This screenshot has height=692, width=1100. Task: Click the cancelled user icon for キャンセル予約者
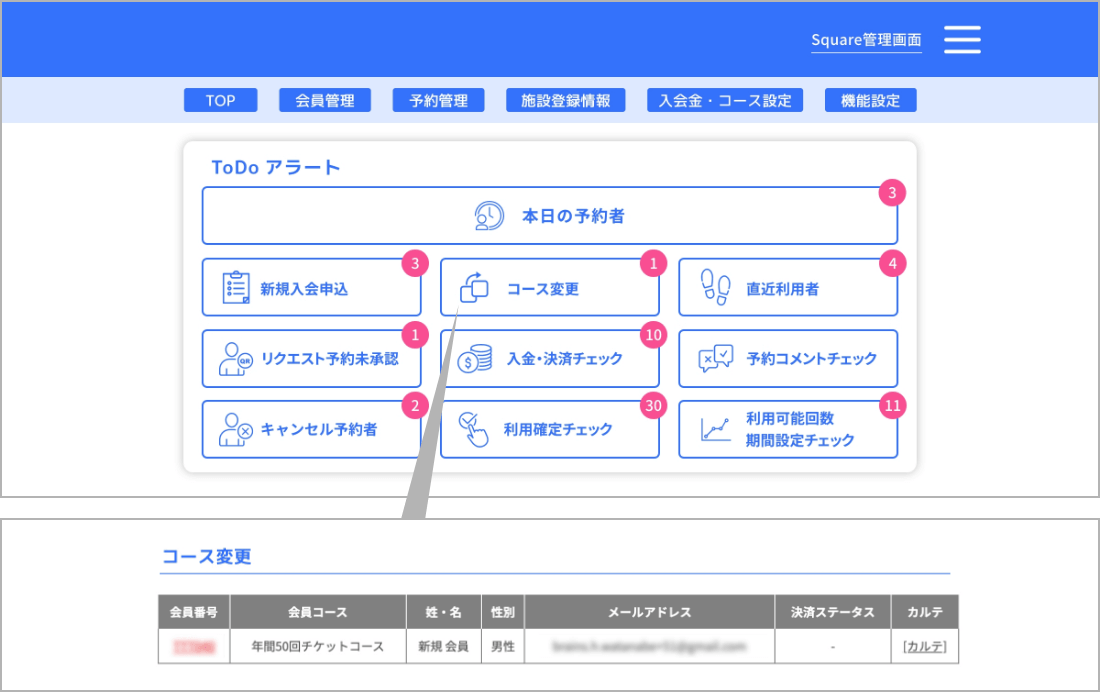(x=236, y=430)
